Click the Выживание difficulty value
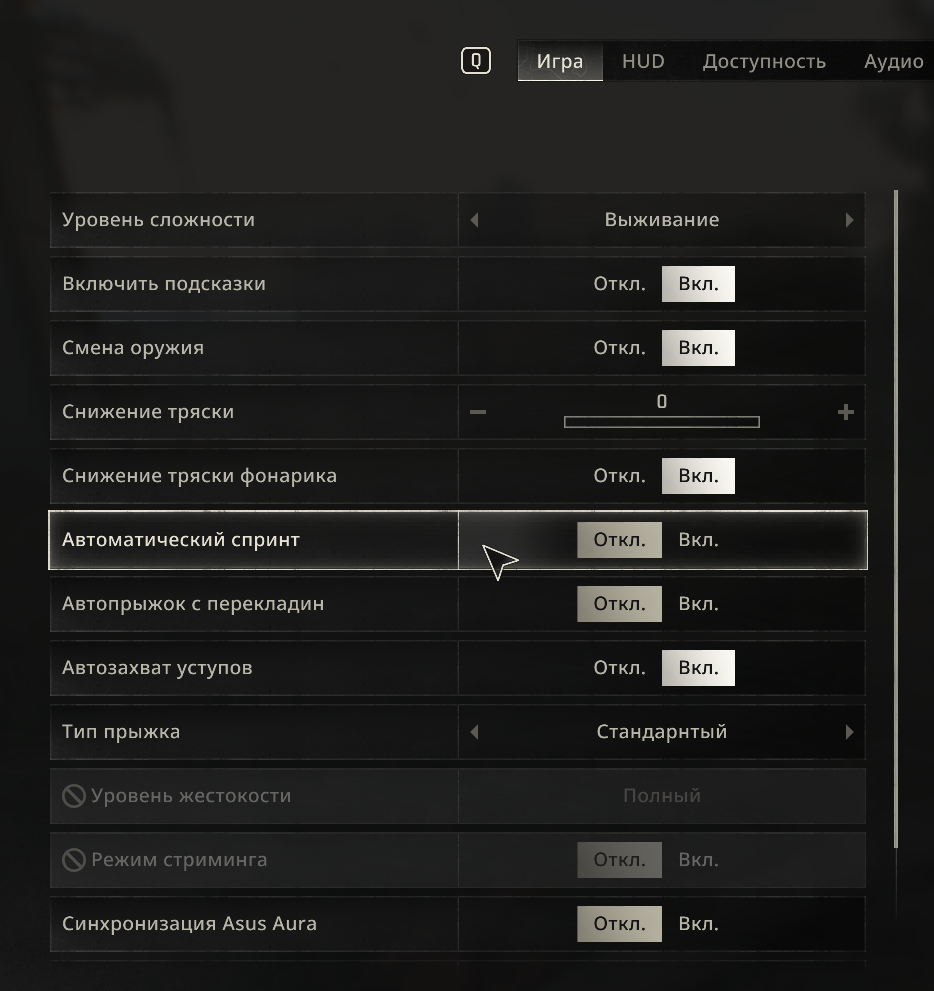 662,220
